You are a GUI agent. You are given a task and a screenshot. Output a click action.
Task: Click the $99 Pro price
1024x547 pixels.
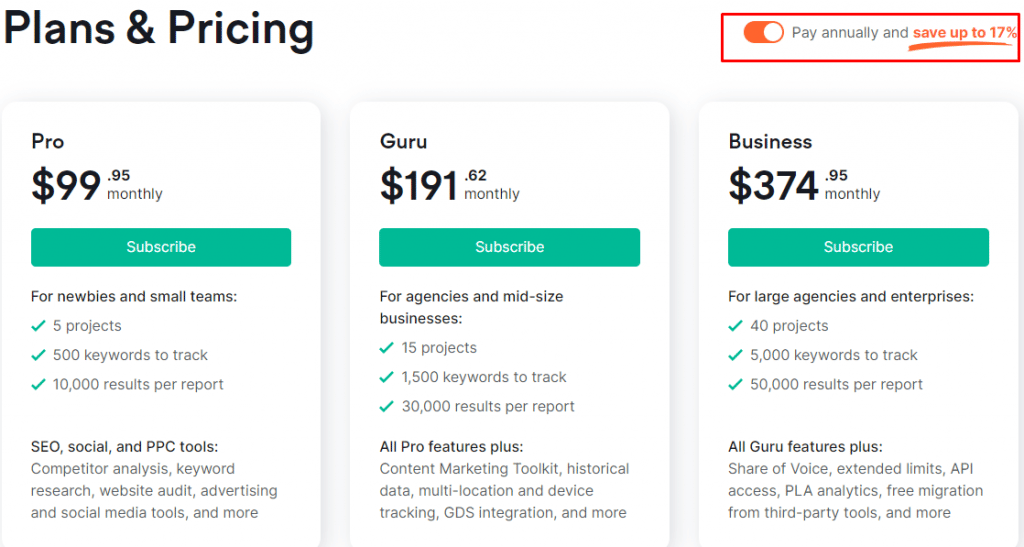click(x=66, y=185)
